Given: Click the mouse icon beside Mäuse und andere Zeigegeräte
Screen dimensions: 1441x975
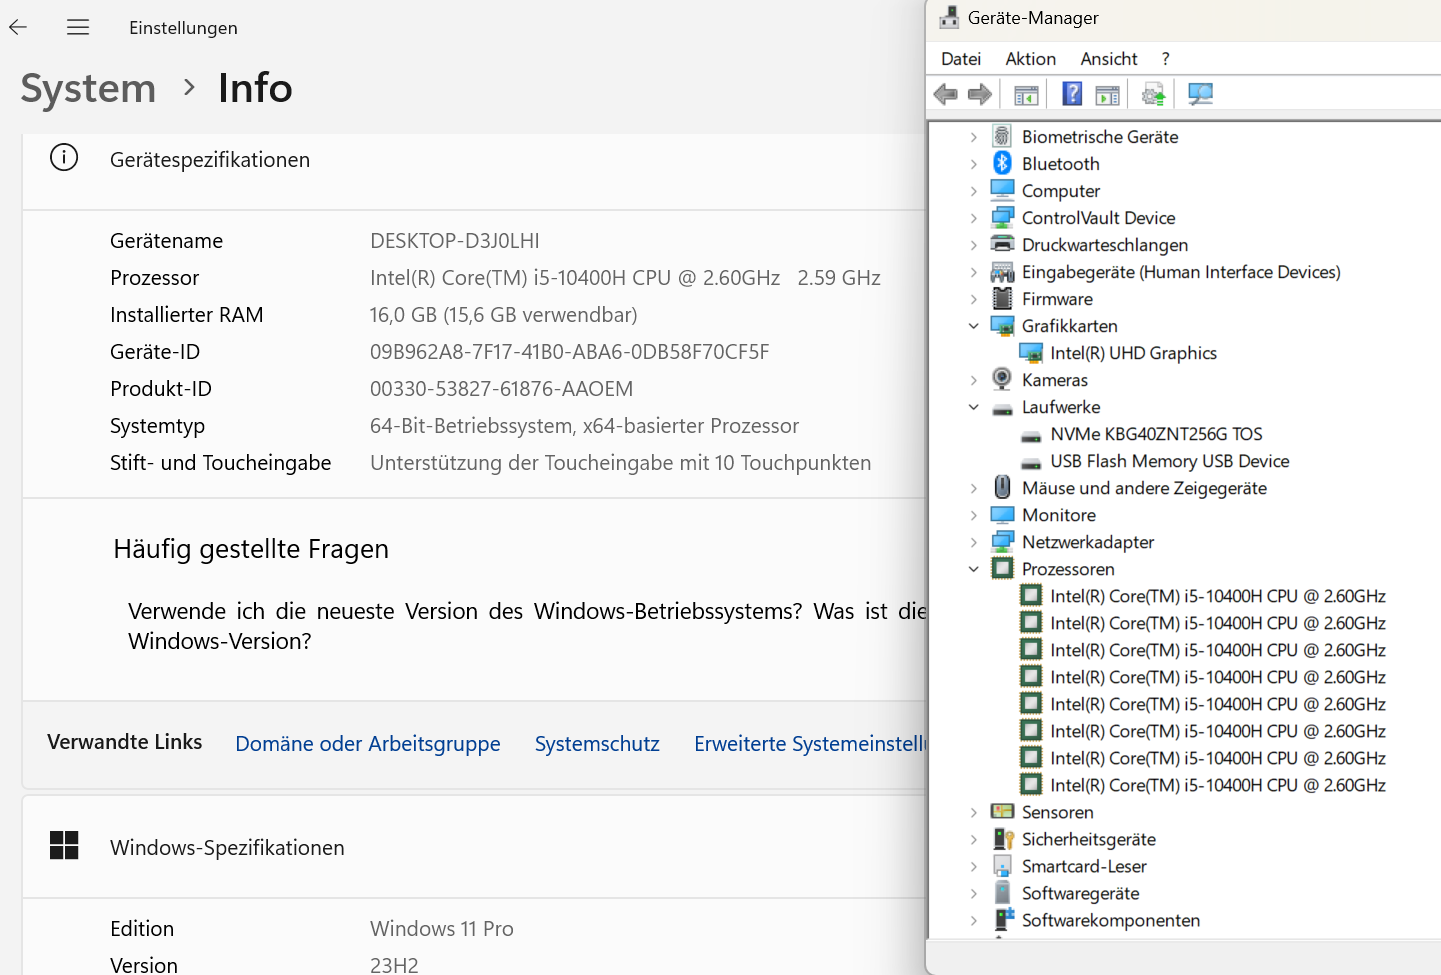Looking at the screenshot, I should point(1002,487).
